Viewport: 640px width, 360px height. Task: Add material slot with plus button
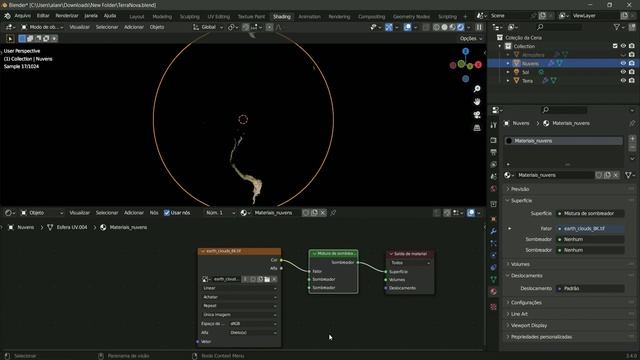632,139
